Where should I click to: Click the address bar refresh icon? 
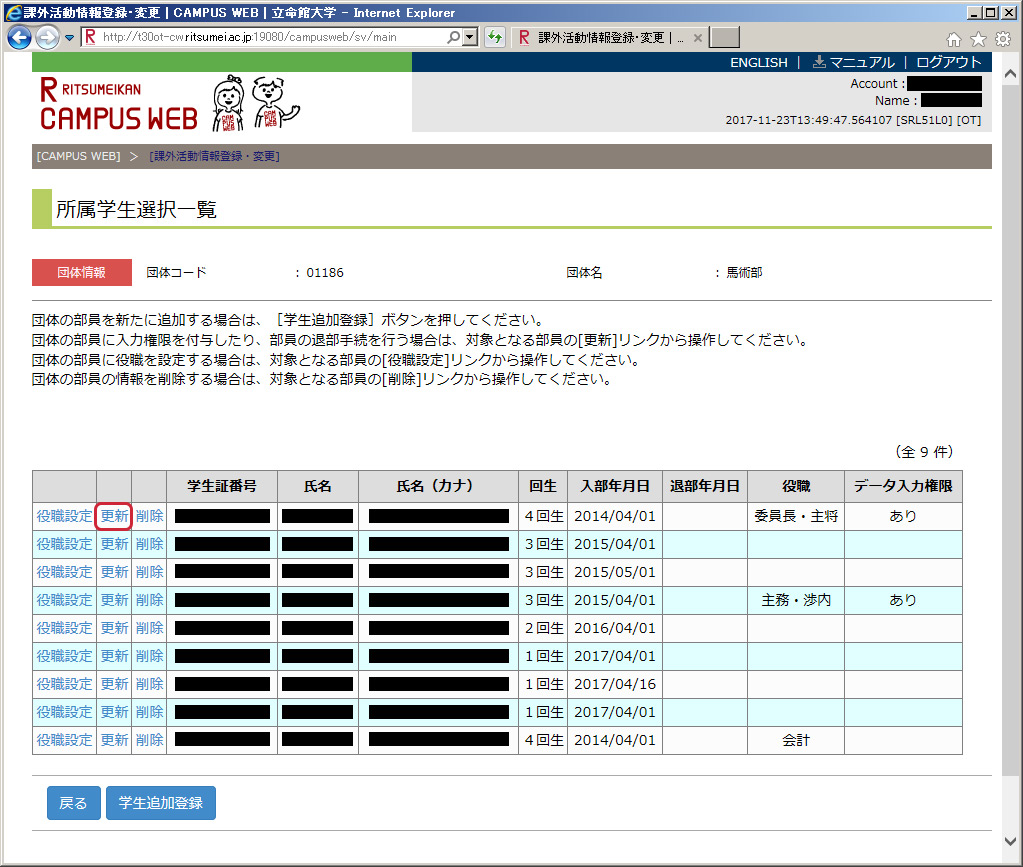point(494,38)
